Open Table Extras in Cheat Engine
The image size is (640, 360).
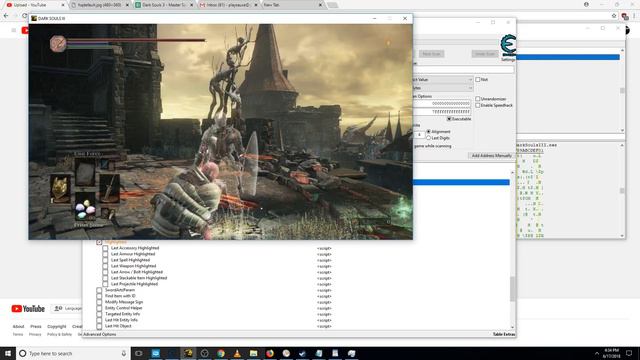click(504, 334)
